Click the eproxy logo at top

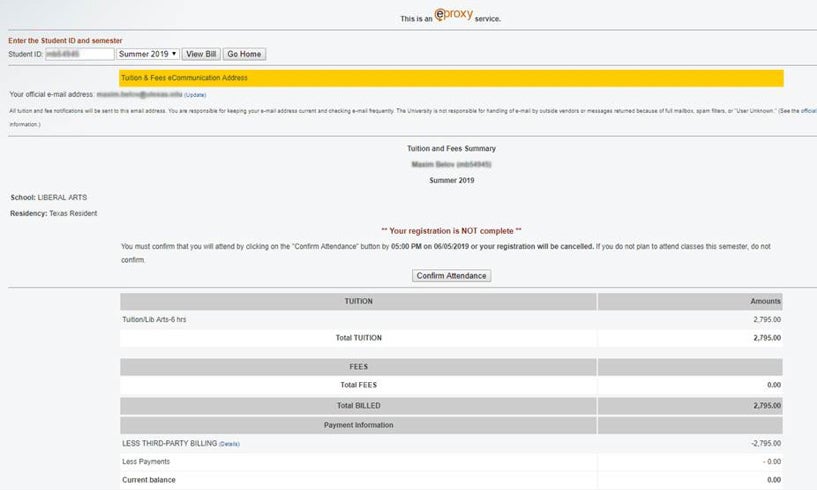[453, 15]
